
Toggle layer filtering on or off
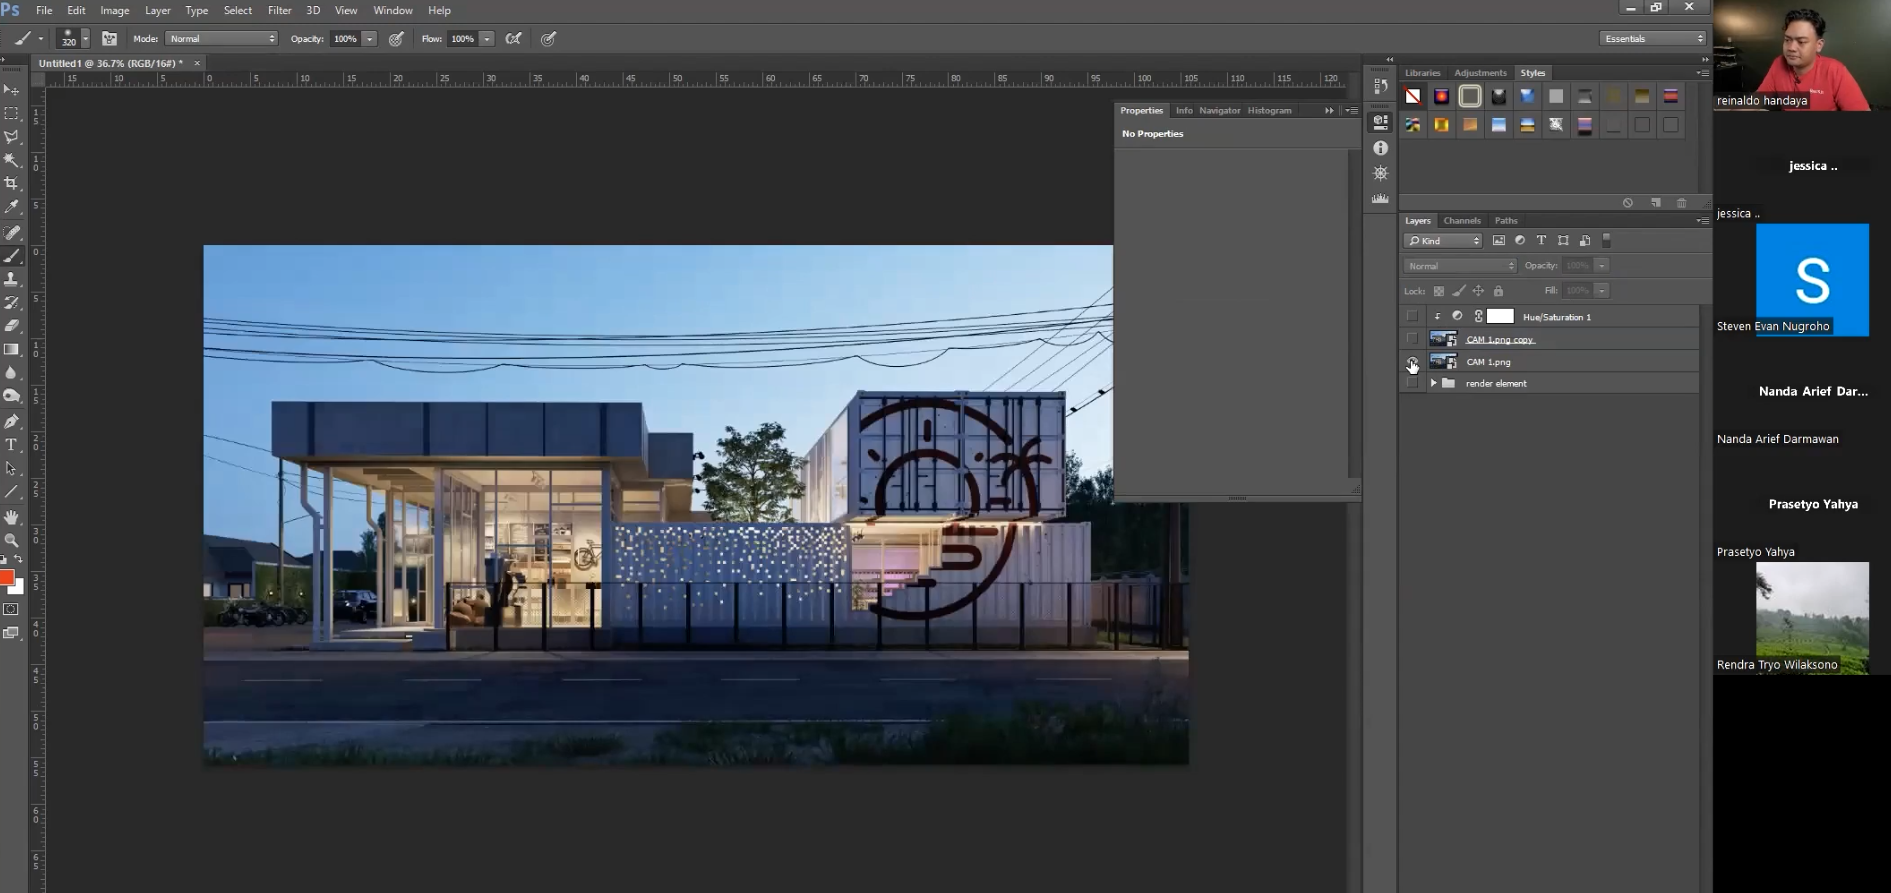point(1607,241)
